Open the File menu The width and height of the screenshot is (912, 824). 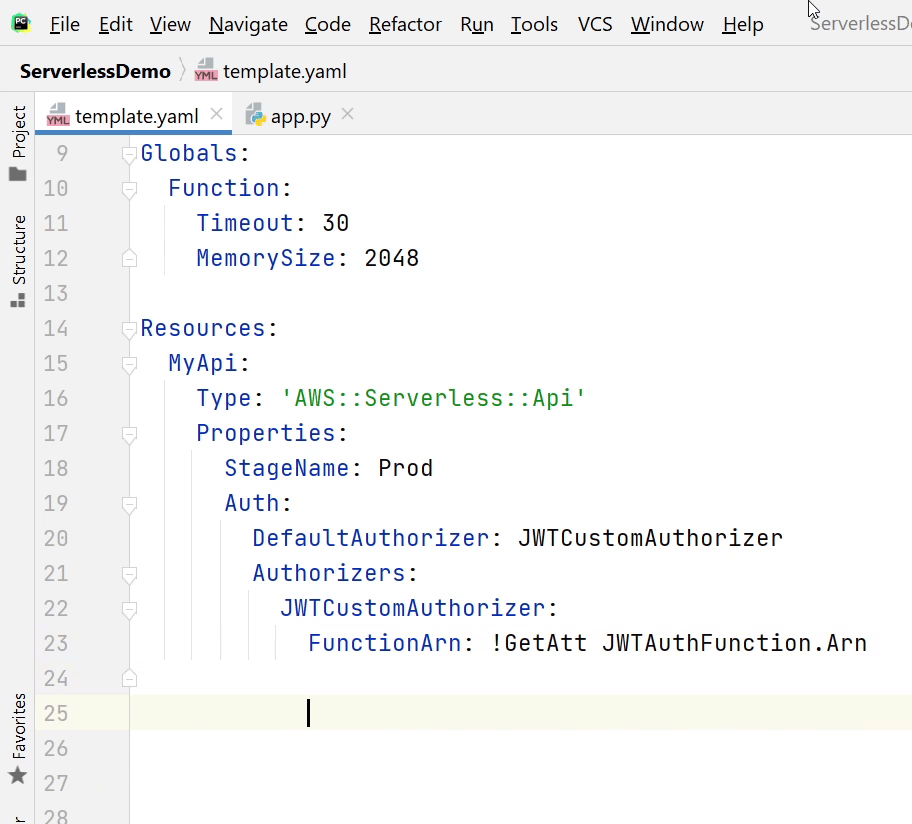click(x=64, y=24)
